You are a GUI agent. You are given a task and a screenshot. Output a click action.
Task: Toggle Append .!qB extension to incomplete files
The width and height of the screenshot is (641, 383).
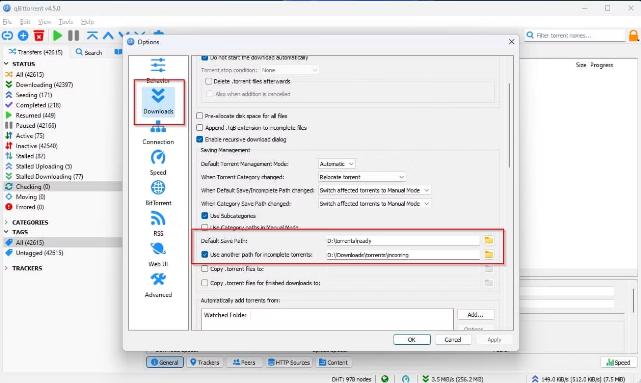(x=199, y=128)
